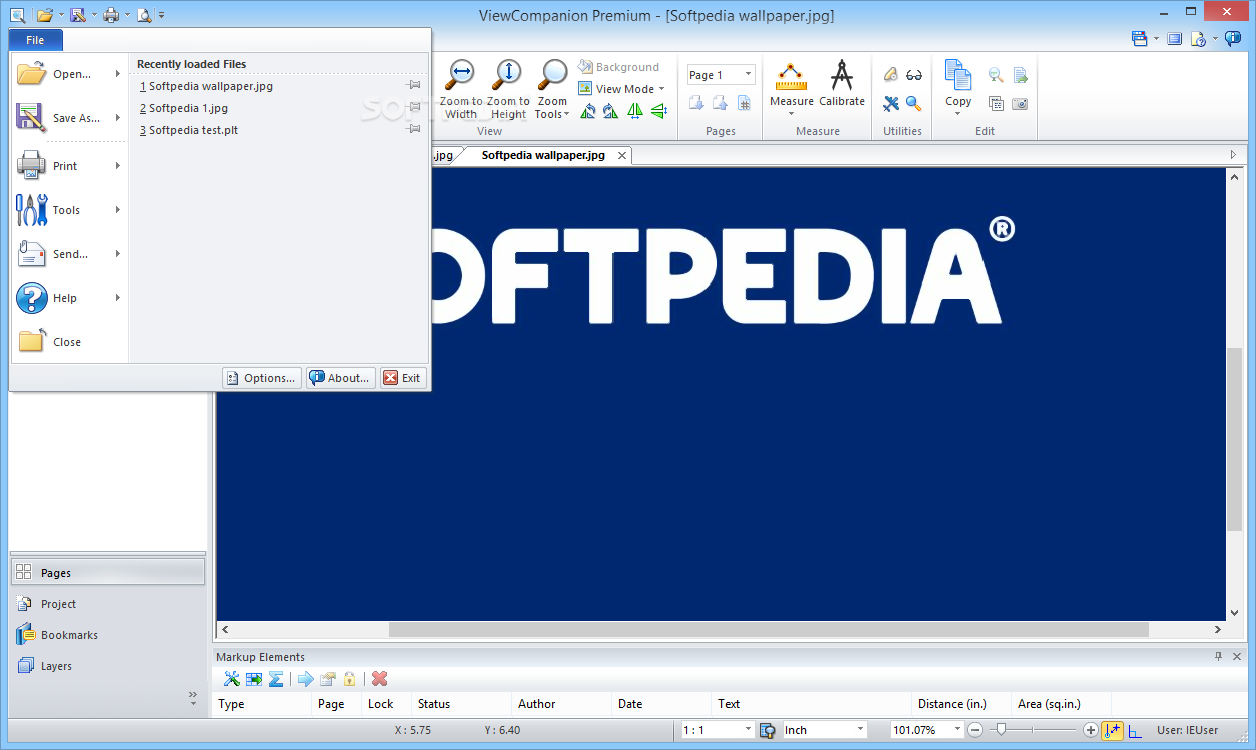The width and height of the screenshot is (1256, 750).
Task: Click Close in the File menu
Action: pyautogui.click(x=69, y=342)
